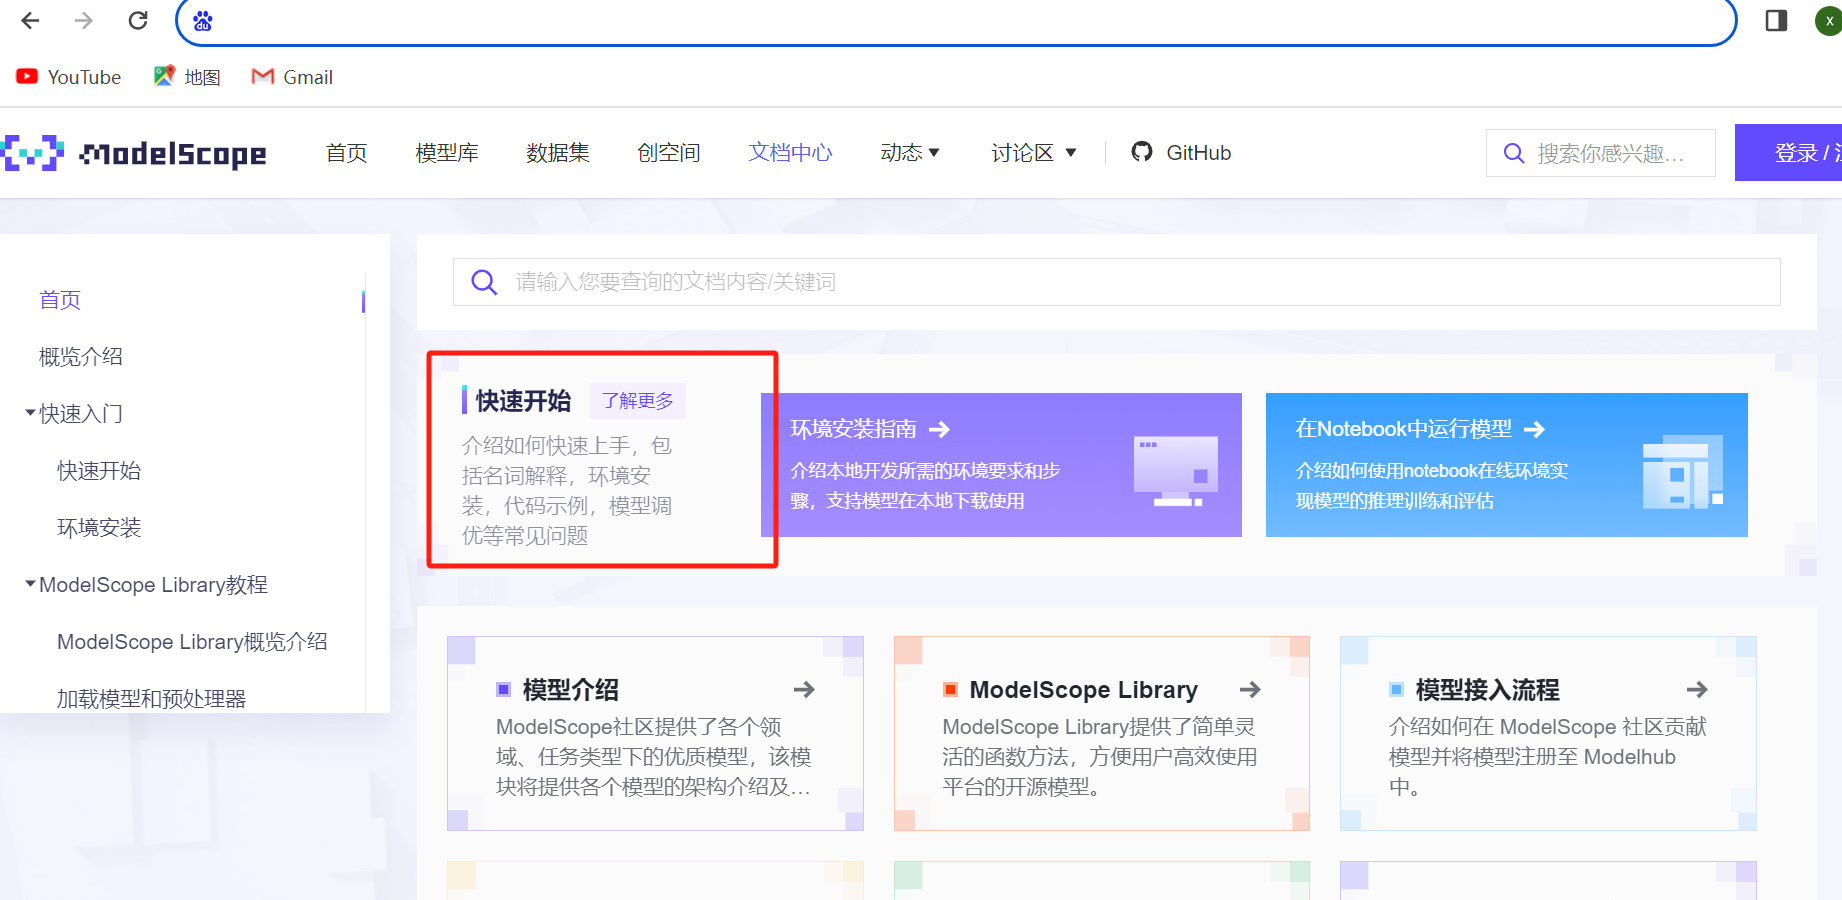1842x900 pixels.
Task: Click the 模型接入流程 description text
Action: point(1547,757)
